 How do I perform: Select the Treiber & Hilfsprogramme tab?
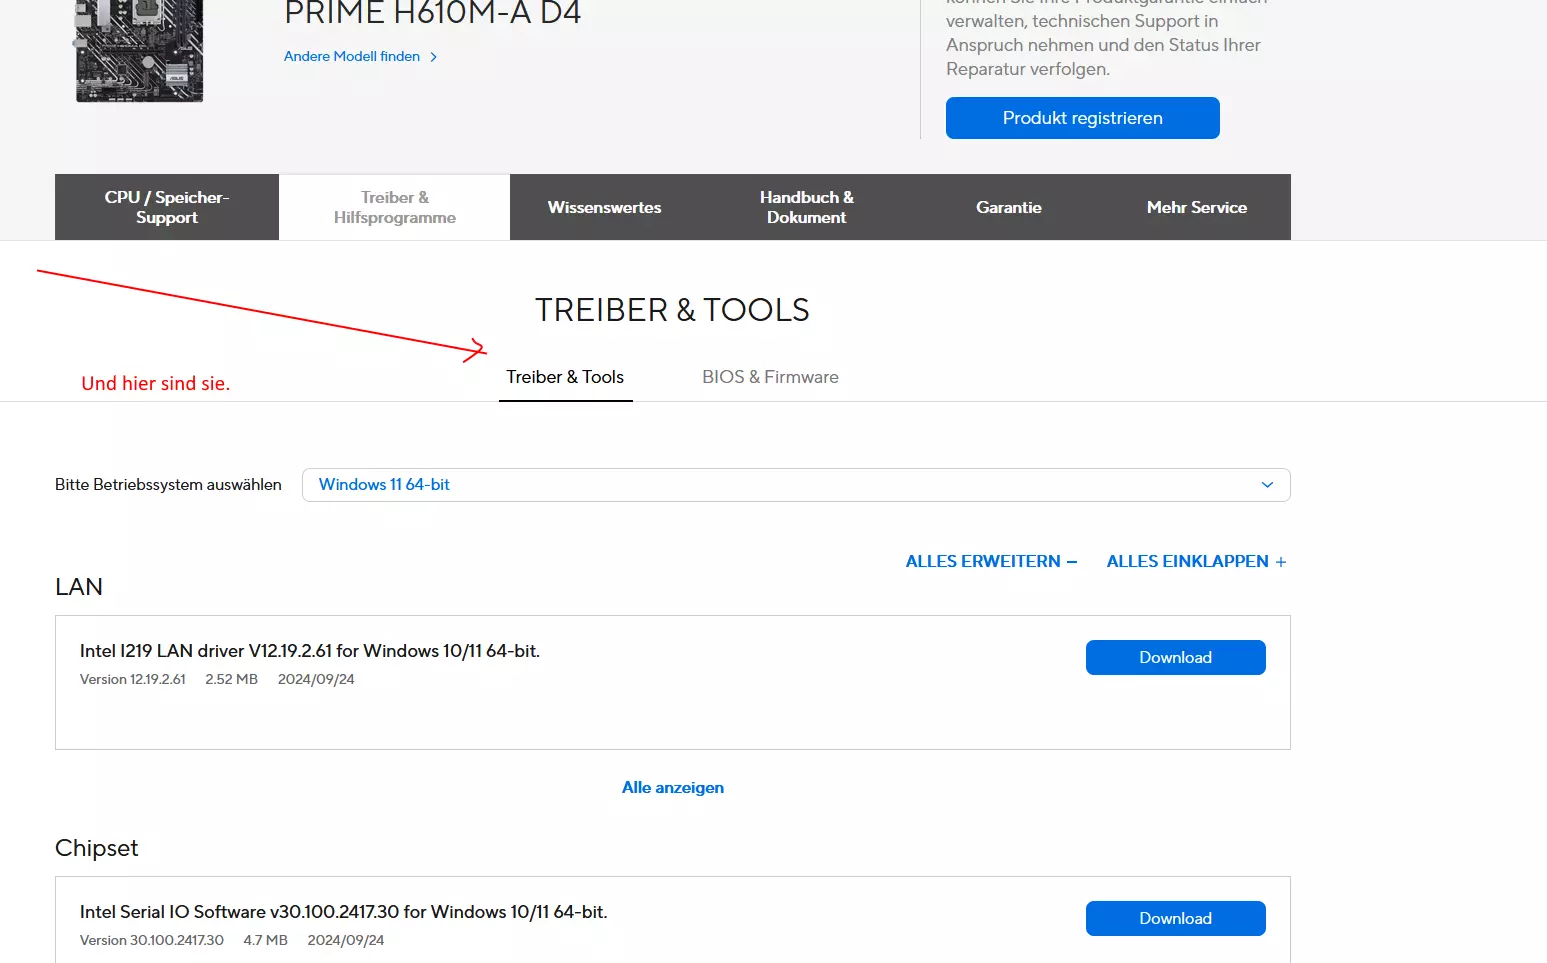(395, 207)
